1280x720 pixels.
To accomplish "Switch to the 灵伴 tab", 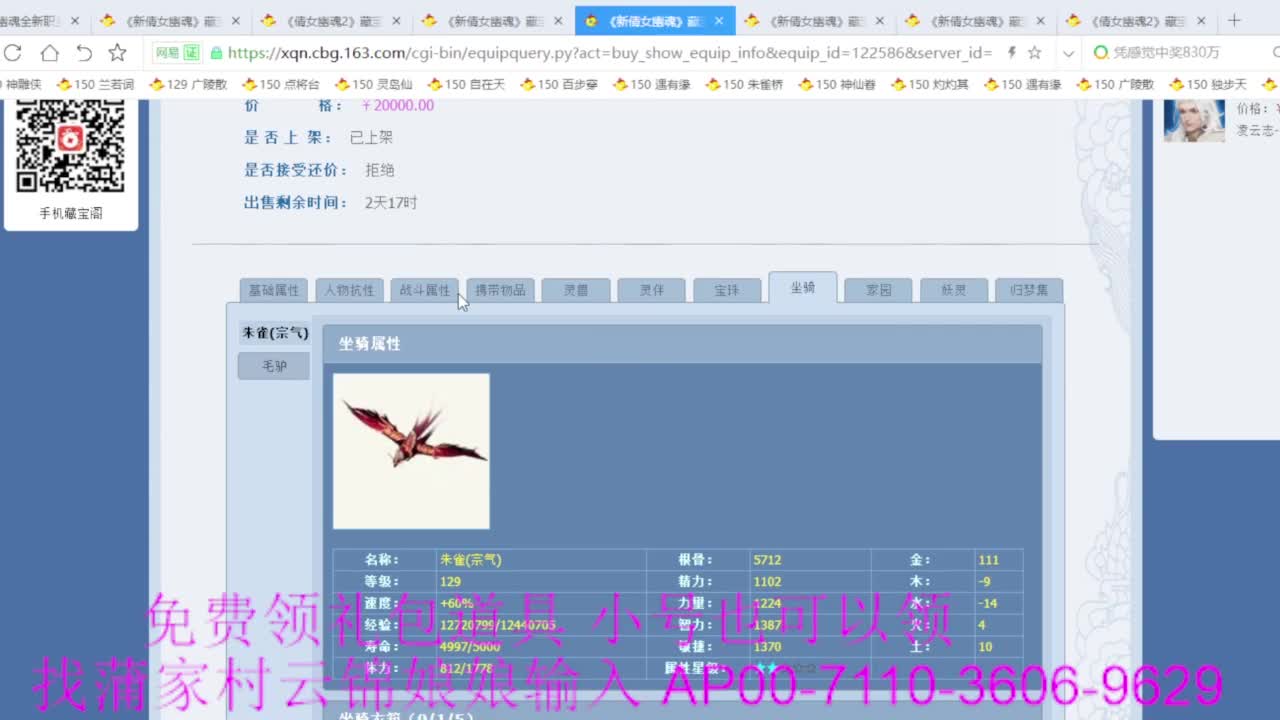I will (x=652, y=290).
